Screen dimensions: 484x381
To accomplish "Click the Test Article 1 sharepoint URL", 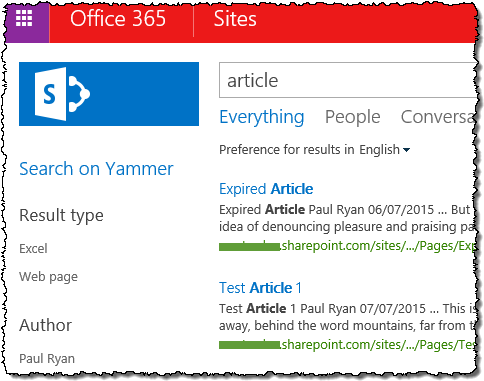I will (x=347, y=344).
